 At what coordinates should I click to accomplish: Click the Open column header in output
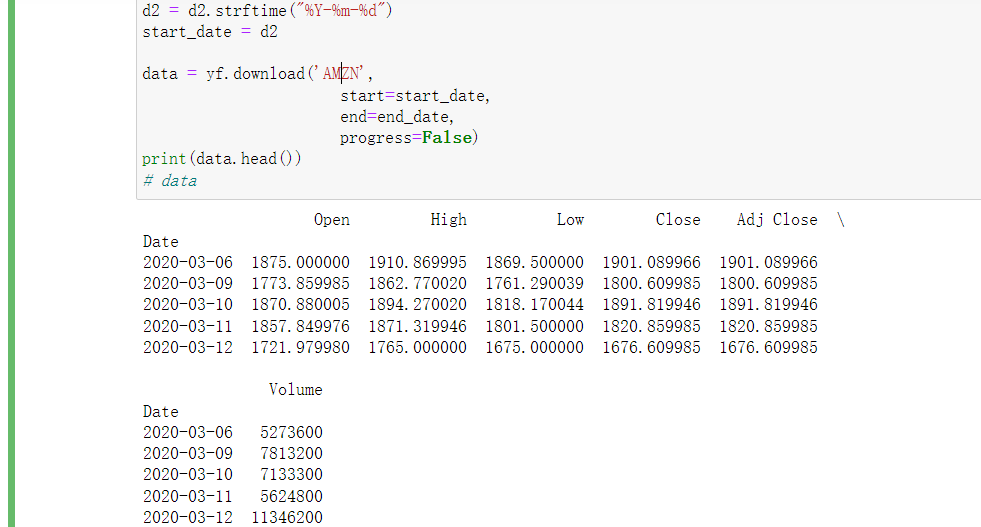click(x=332, y=220)
